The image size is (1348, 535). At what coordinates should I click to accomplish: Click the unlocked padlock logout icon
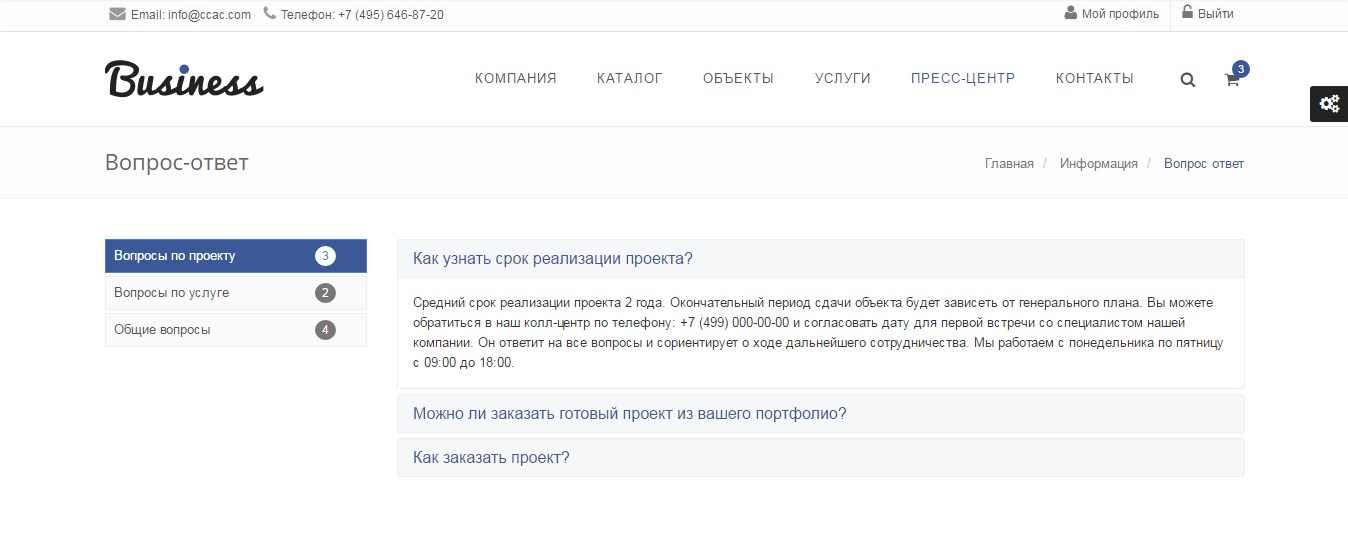[1187, 12]
